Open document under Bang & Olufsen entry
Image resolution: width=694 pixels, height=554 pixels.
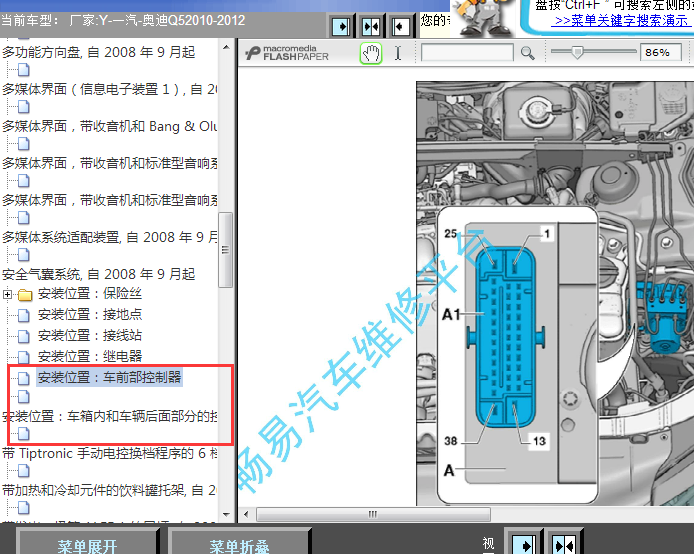pyautogui.click(x=23, y=144)
